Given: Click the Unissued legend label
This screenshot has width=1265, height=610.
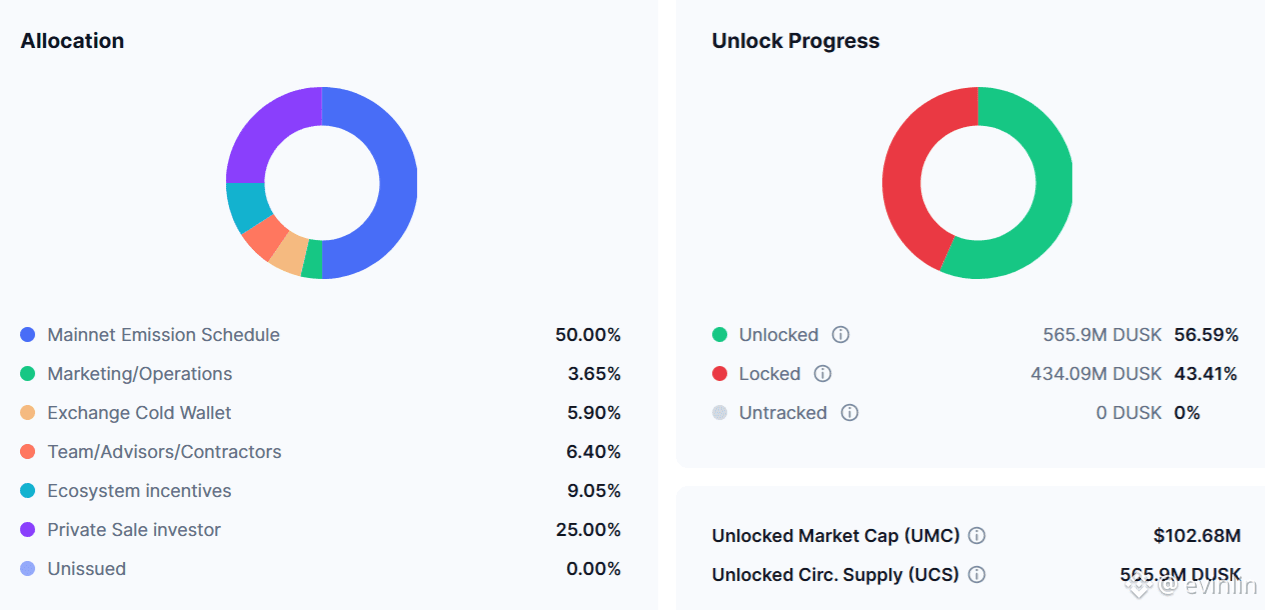Looking at the screenshot, I should [x=87, y=569].
